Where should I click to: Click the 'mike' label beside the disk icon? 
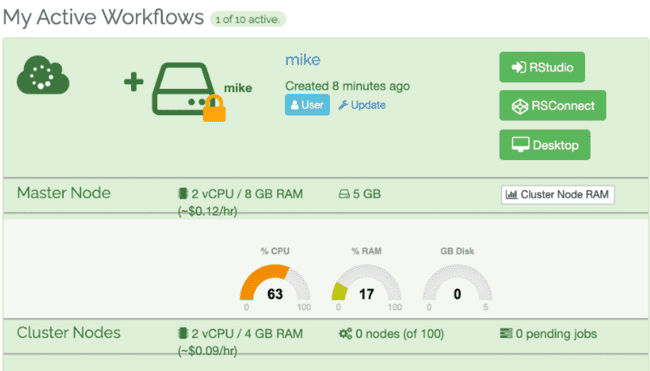tap(238, 88)
